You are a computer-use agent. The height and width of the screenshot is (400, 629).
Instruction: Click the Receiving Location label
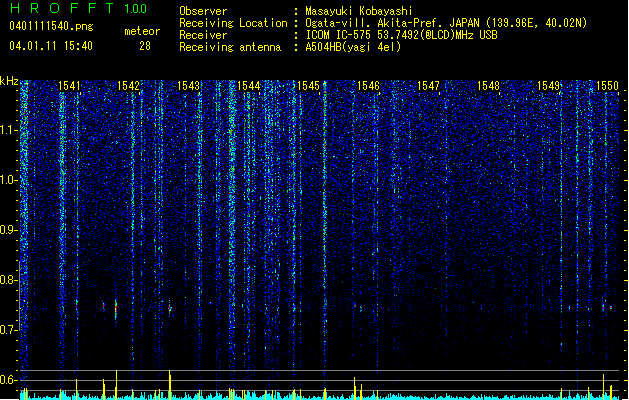click(233, 23)
